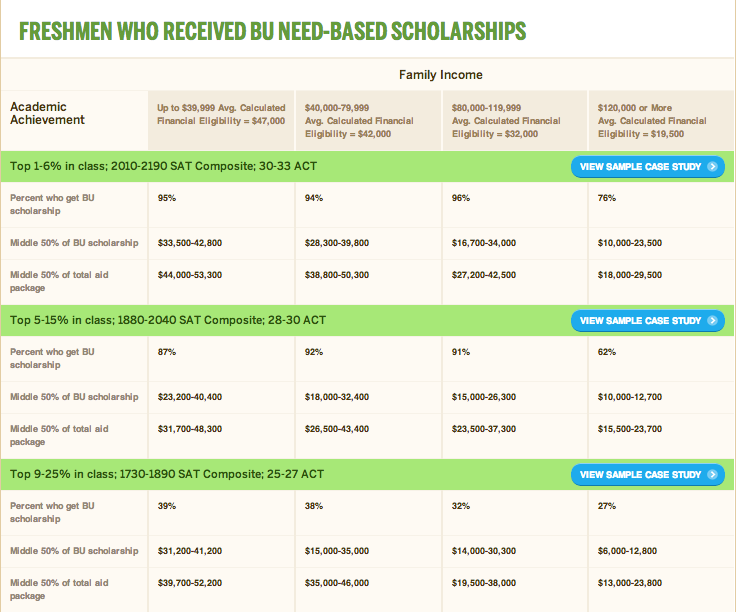The height and width of the screenshot is (612, 736).
Task: Select the Academic Achievement column header
Action: [x=47, y=113]
